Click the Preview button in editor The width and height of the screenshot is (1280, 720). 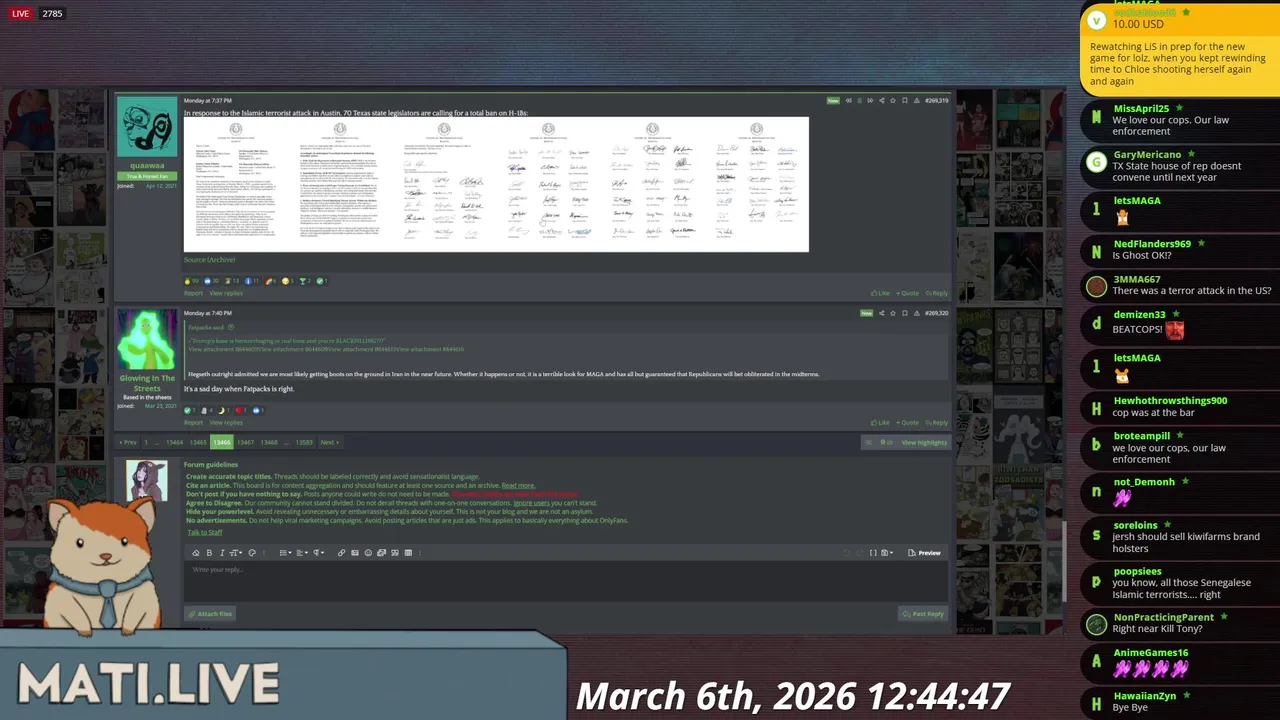point(924,553)
